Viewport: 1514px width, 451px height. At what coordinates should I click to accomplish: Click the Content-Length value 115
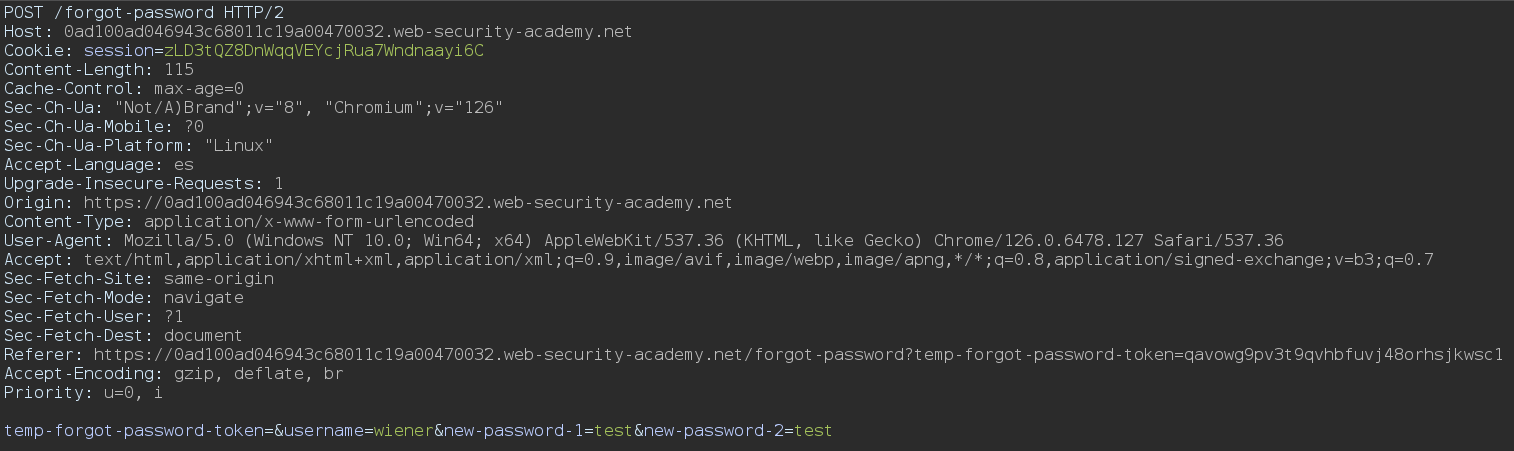coord(179,69)
